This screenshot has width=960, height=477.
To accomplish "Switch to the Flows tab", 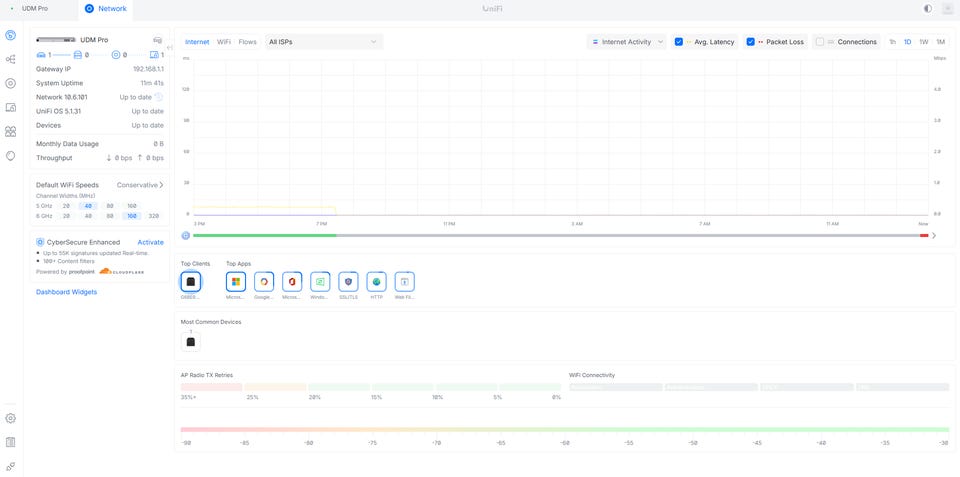I will 247,42.
